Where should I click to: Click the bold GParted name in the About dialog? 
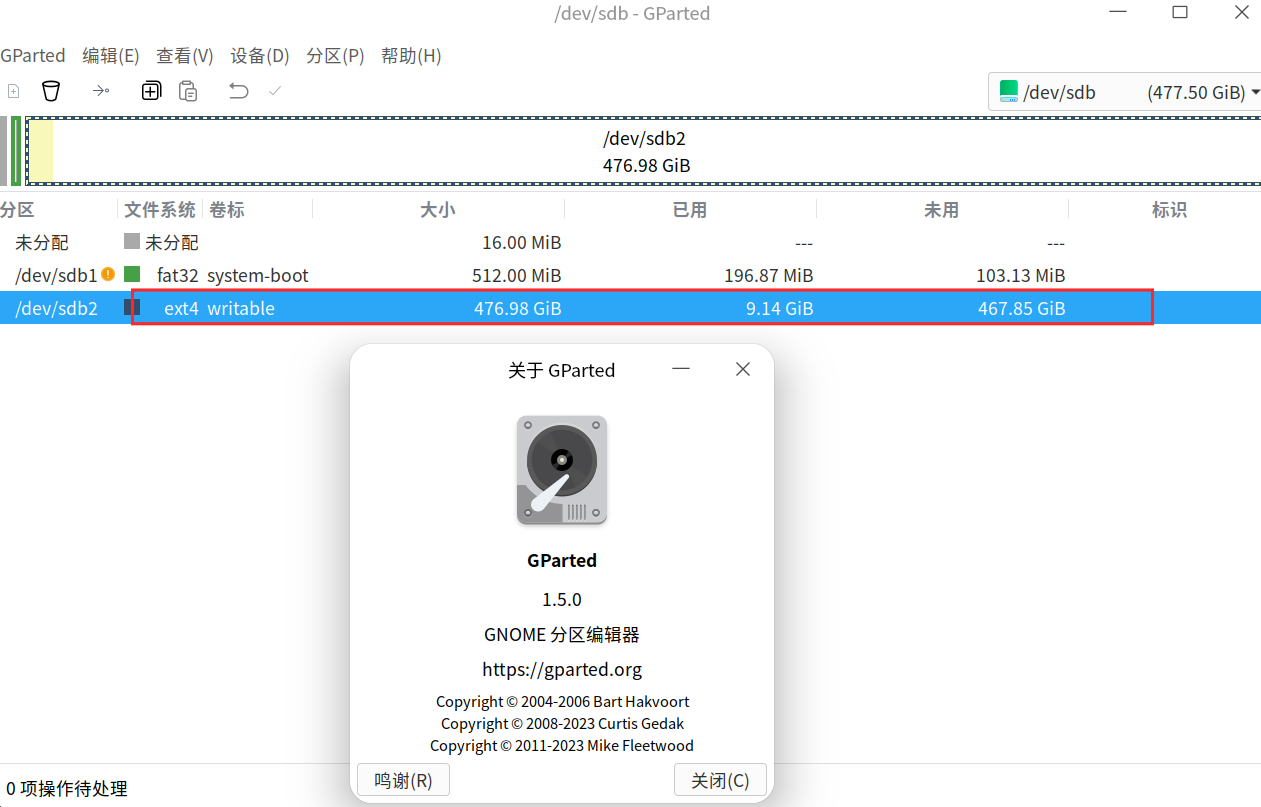pos(562,560)
